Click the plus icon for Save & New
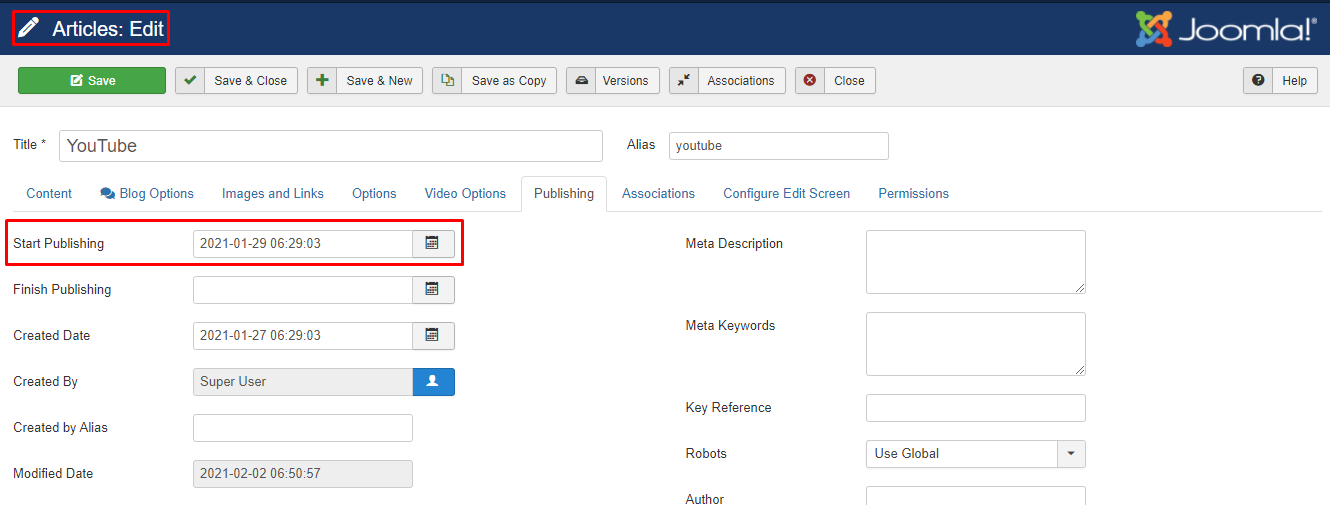Viewport: 1330px width, 505px height. click(322, 81)
